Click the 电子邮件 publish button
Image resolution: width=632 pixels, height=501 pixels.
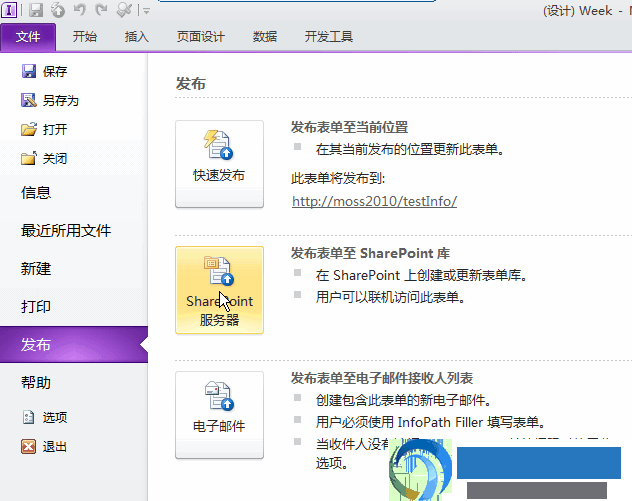[219, 415]
